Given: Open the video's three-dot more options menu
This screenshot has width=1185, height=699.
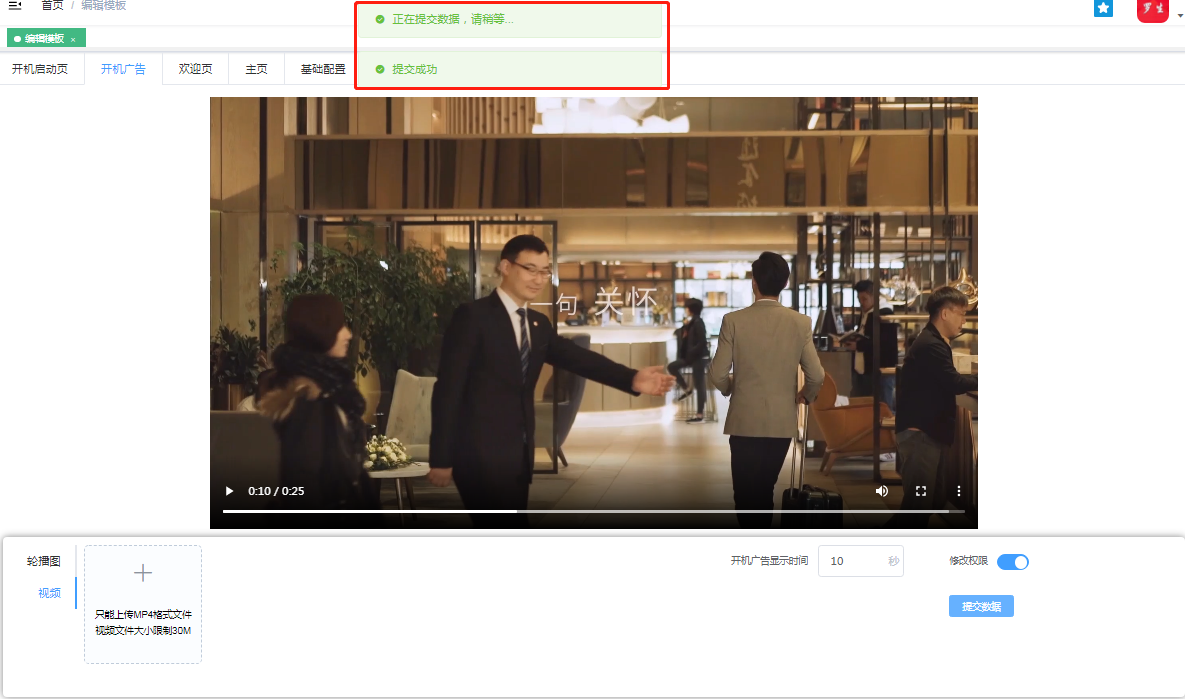Looking at the screenshot, I should coord(958,491).
